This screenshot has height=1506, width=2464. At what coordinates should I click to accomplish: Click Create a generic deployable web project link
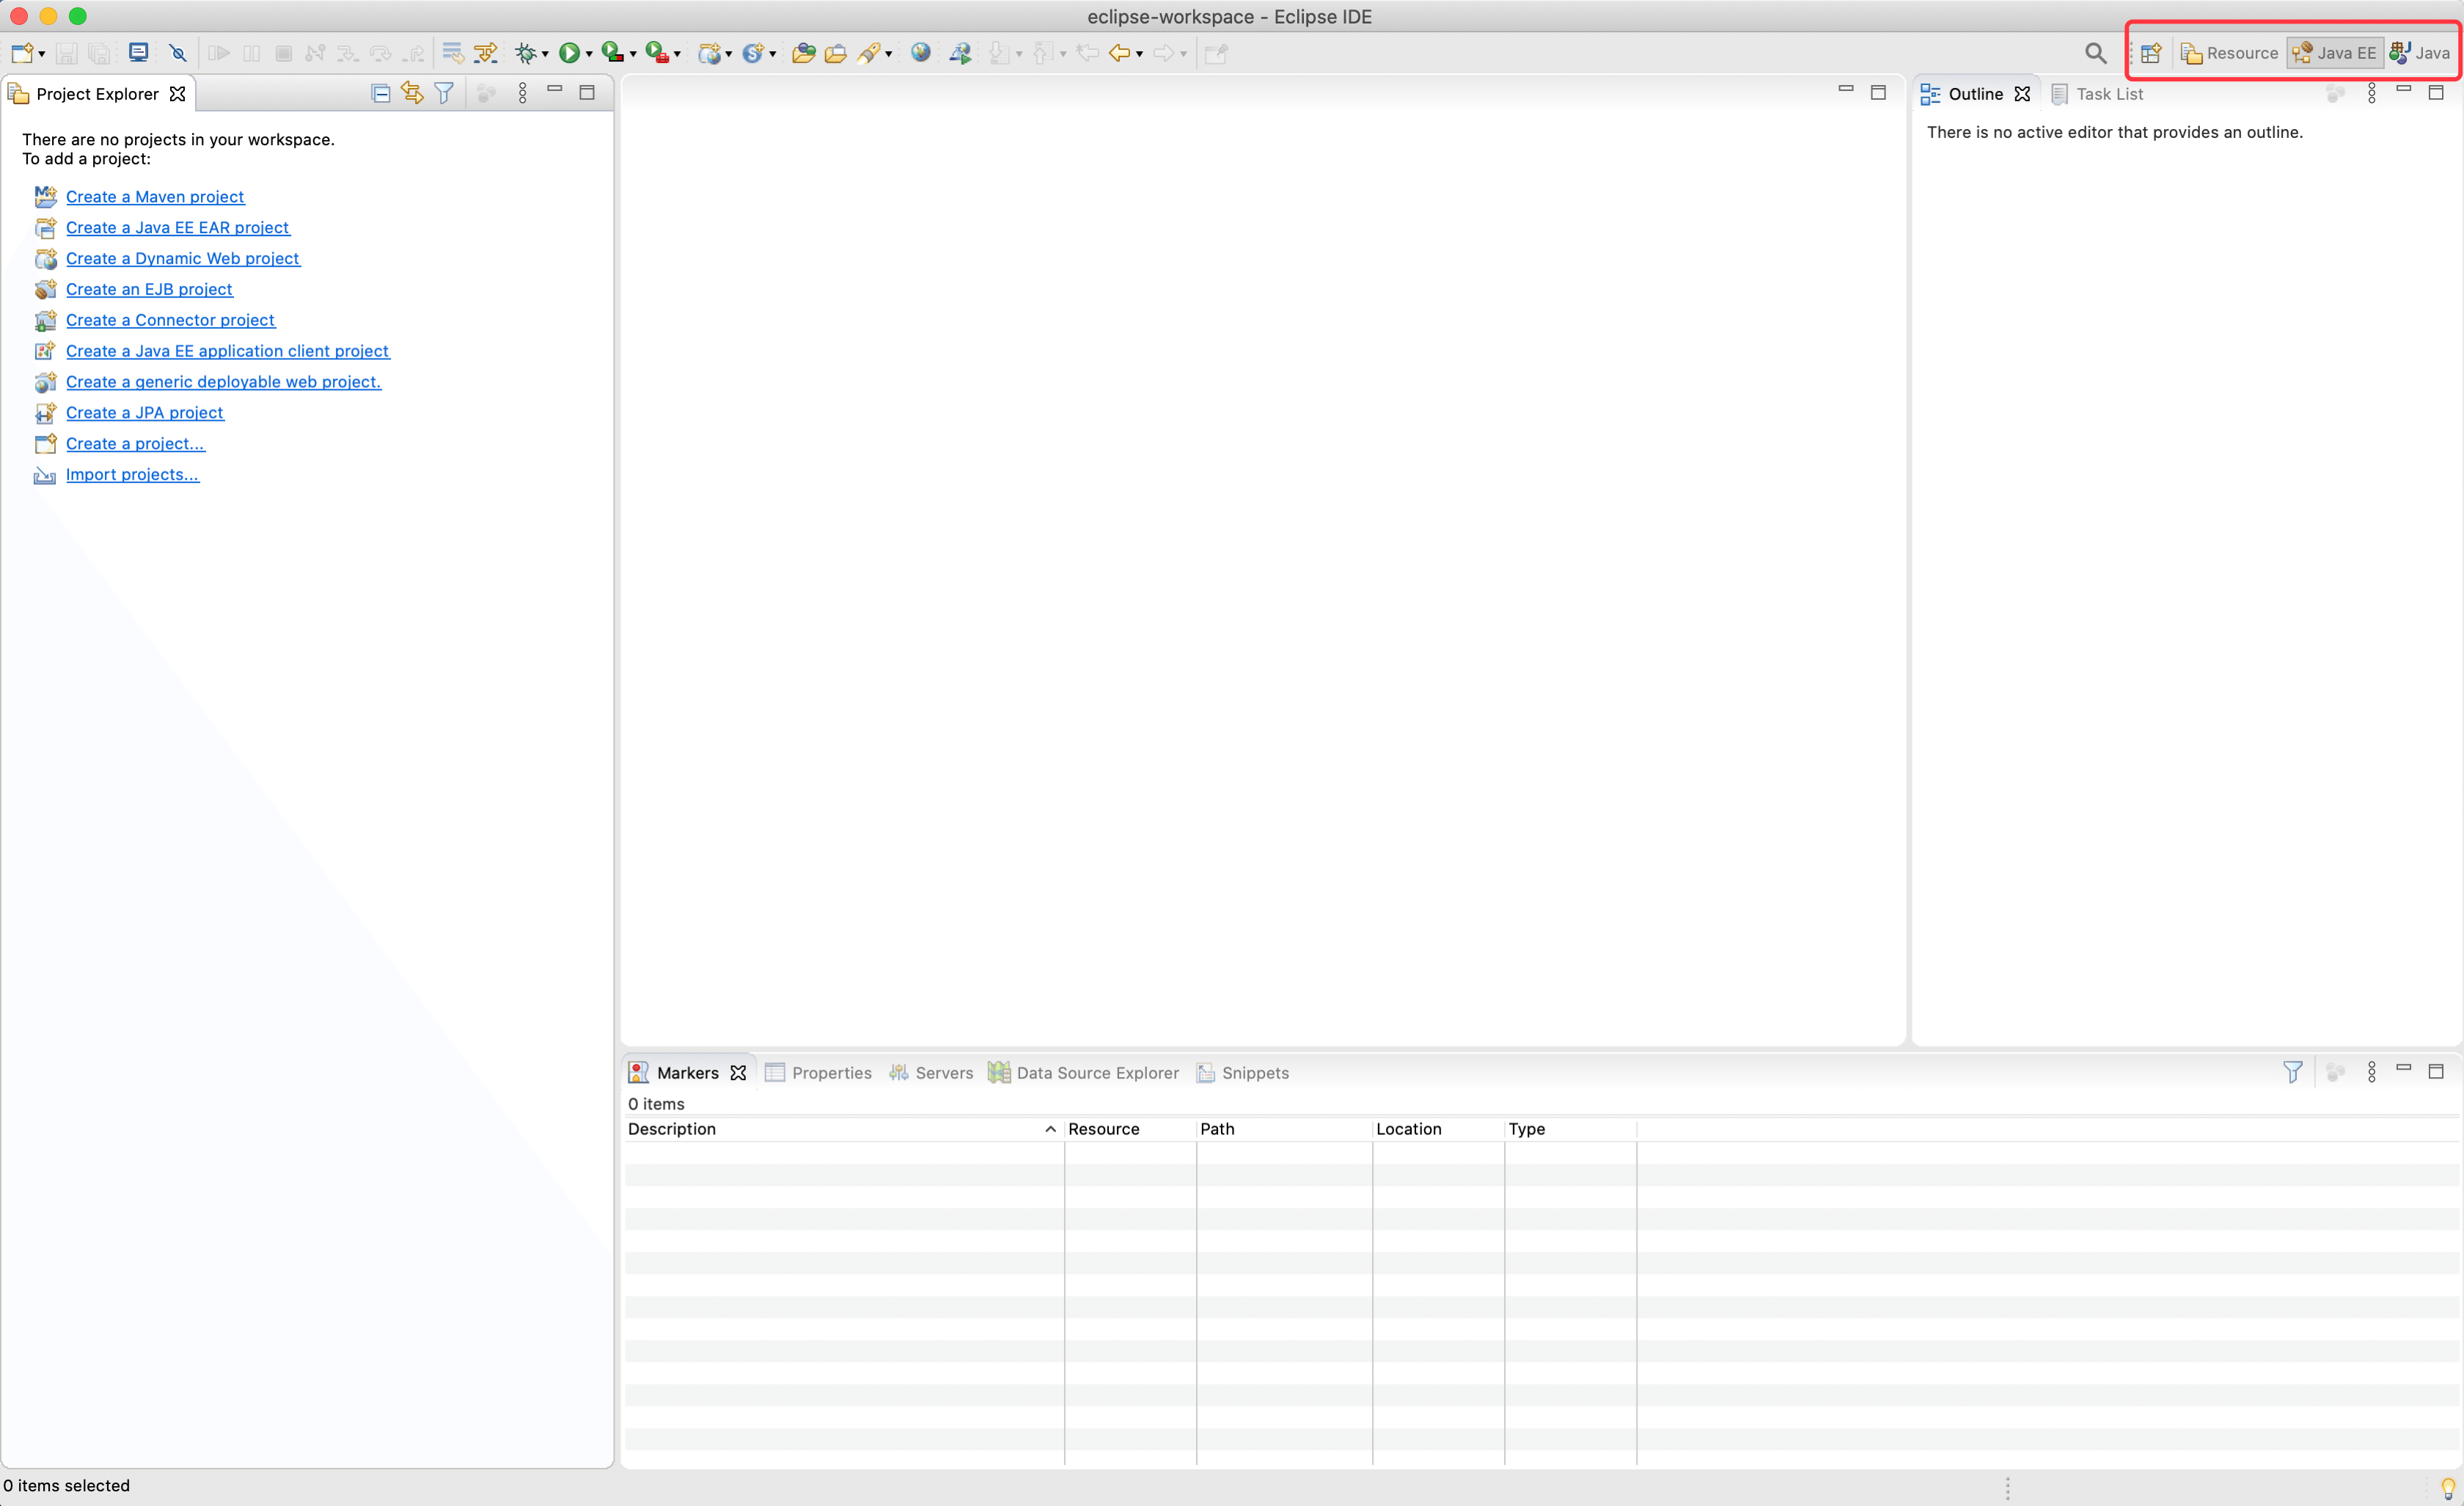pos(224,382)
